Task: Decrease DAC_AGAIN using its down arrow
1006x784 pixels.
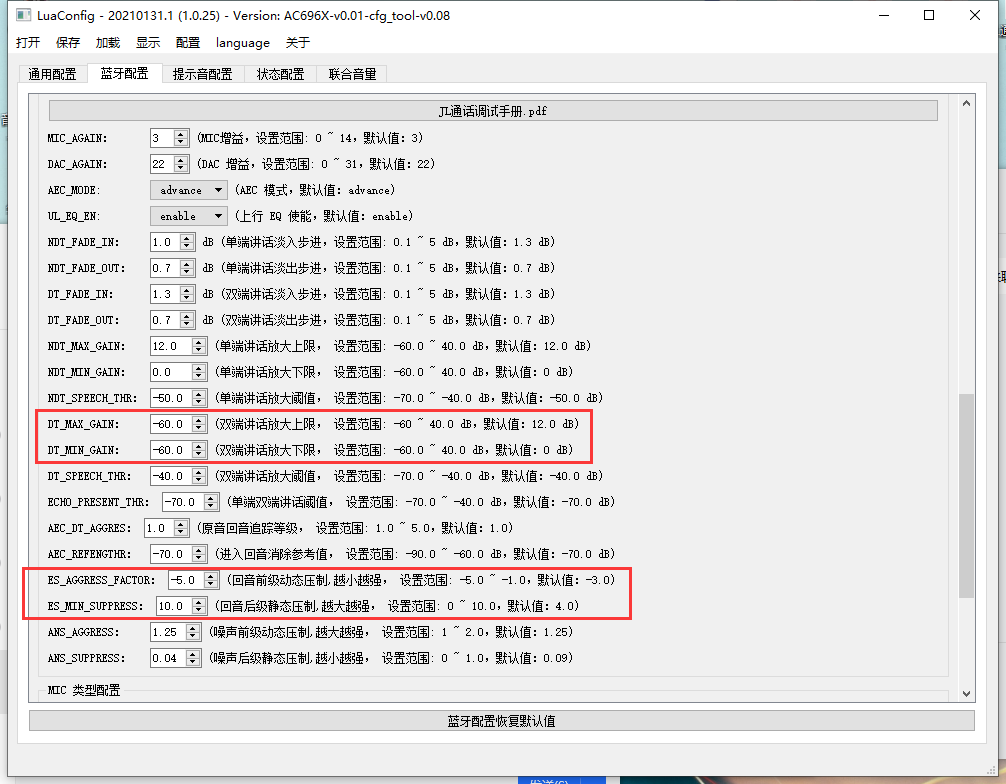Action: pyautogui.click(x=181, y=168)
